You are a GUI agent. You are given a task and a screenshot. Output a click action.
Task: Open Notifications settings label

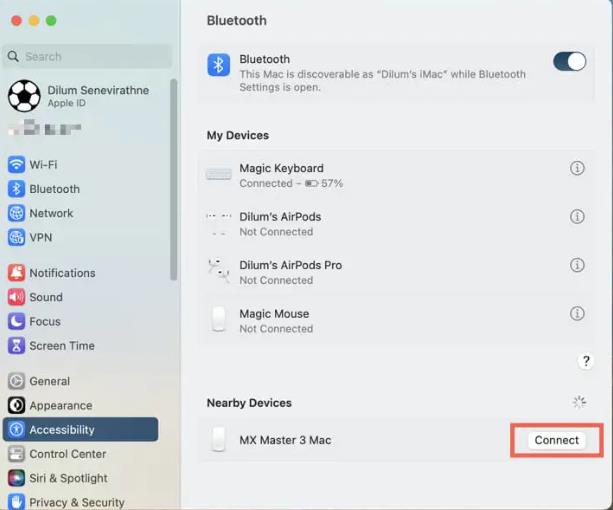(x=63, y=273)
